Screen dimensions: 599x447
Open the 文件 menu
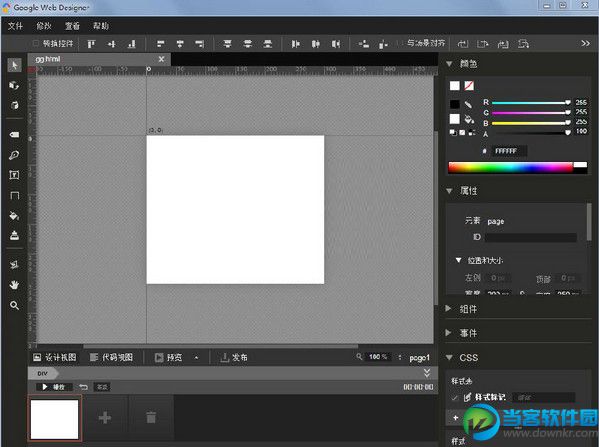(x=15, y=26)
